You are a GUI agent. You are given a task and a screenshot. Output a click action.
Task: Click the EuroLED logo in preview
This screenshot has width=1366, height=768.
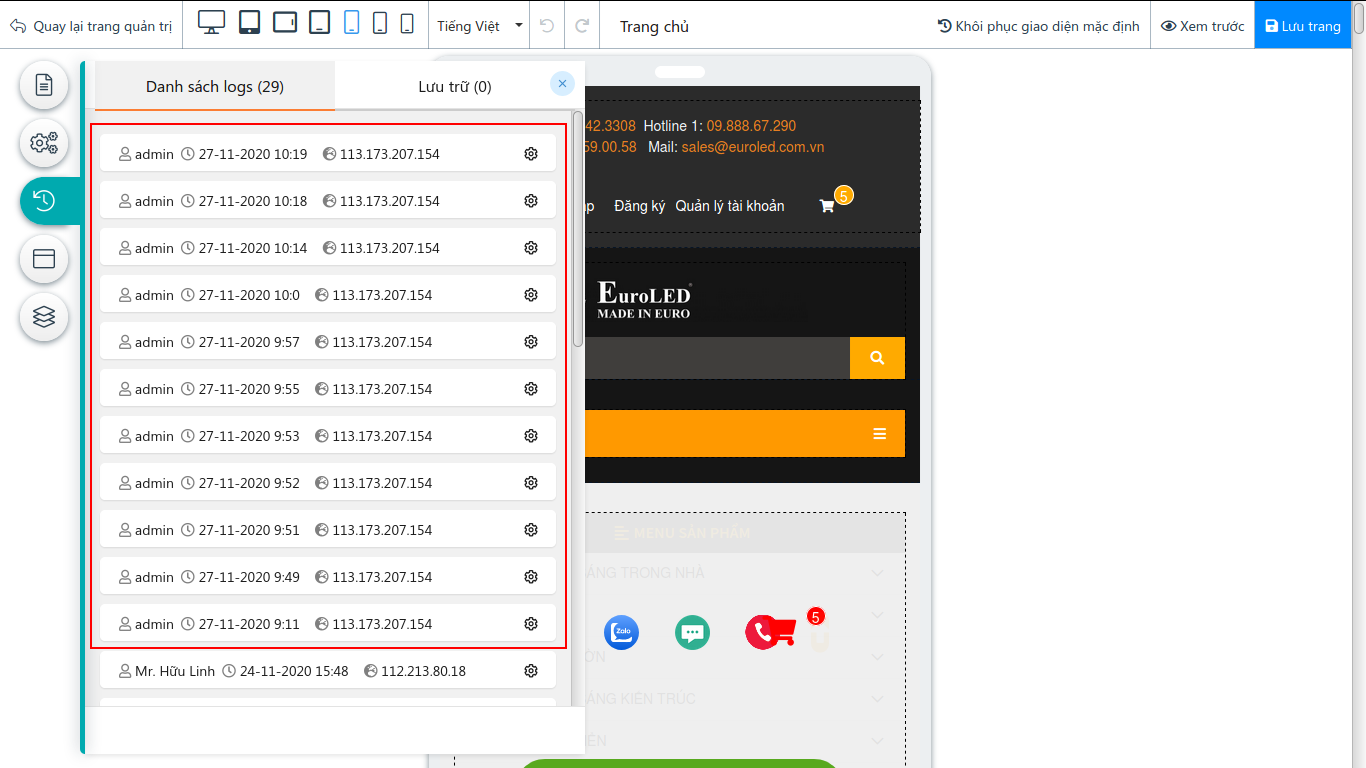(x=644, y=300)
